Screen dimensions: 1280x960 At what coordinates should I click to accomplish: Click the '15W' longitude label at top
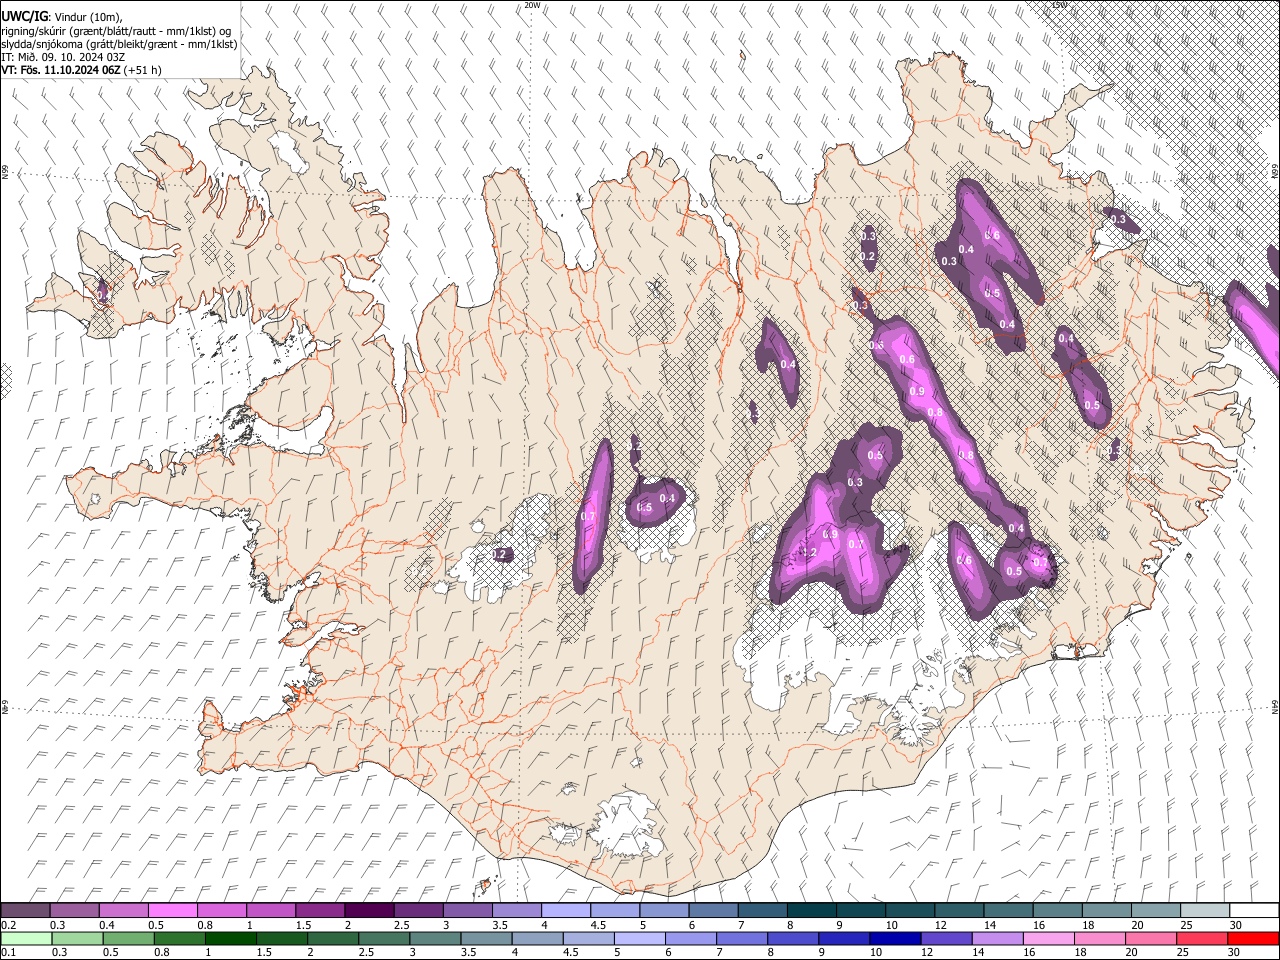point(1060,5)
